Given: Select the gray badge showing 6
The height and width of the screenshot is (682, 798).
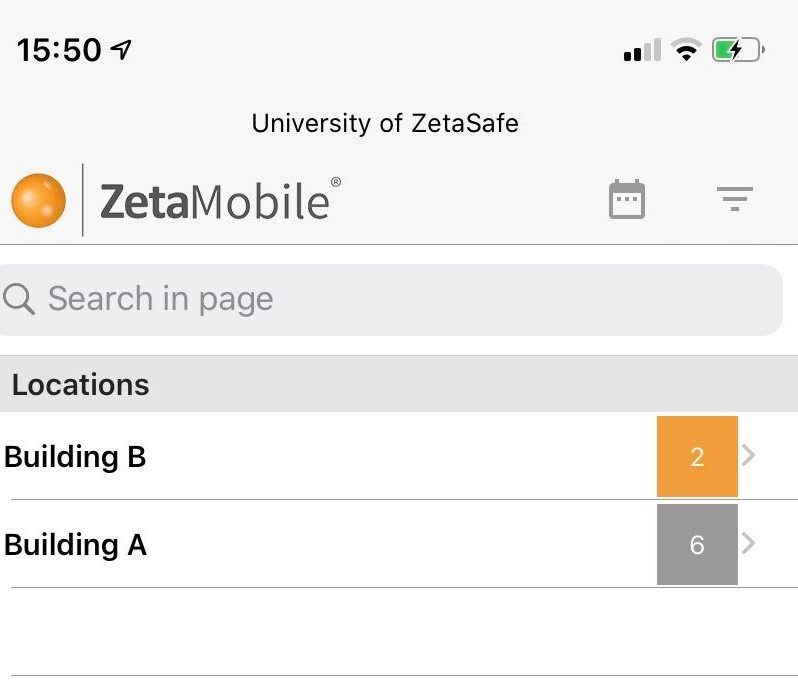Looking at the screenshot, I should (x=697, y=545).
